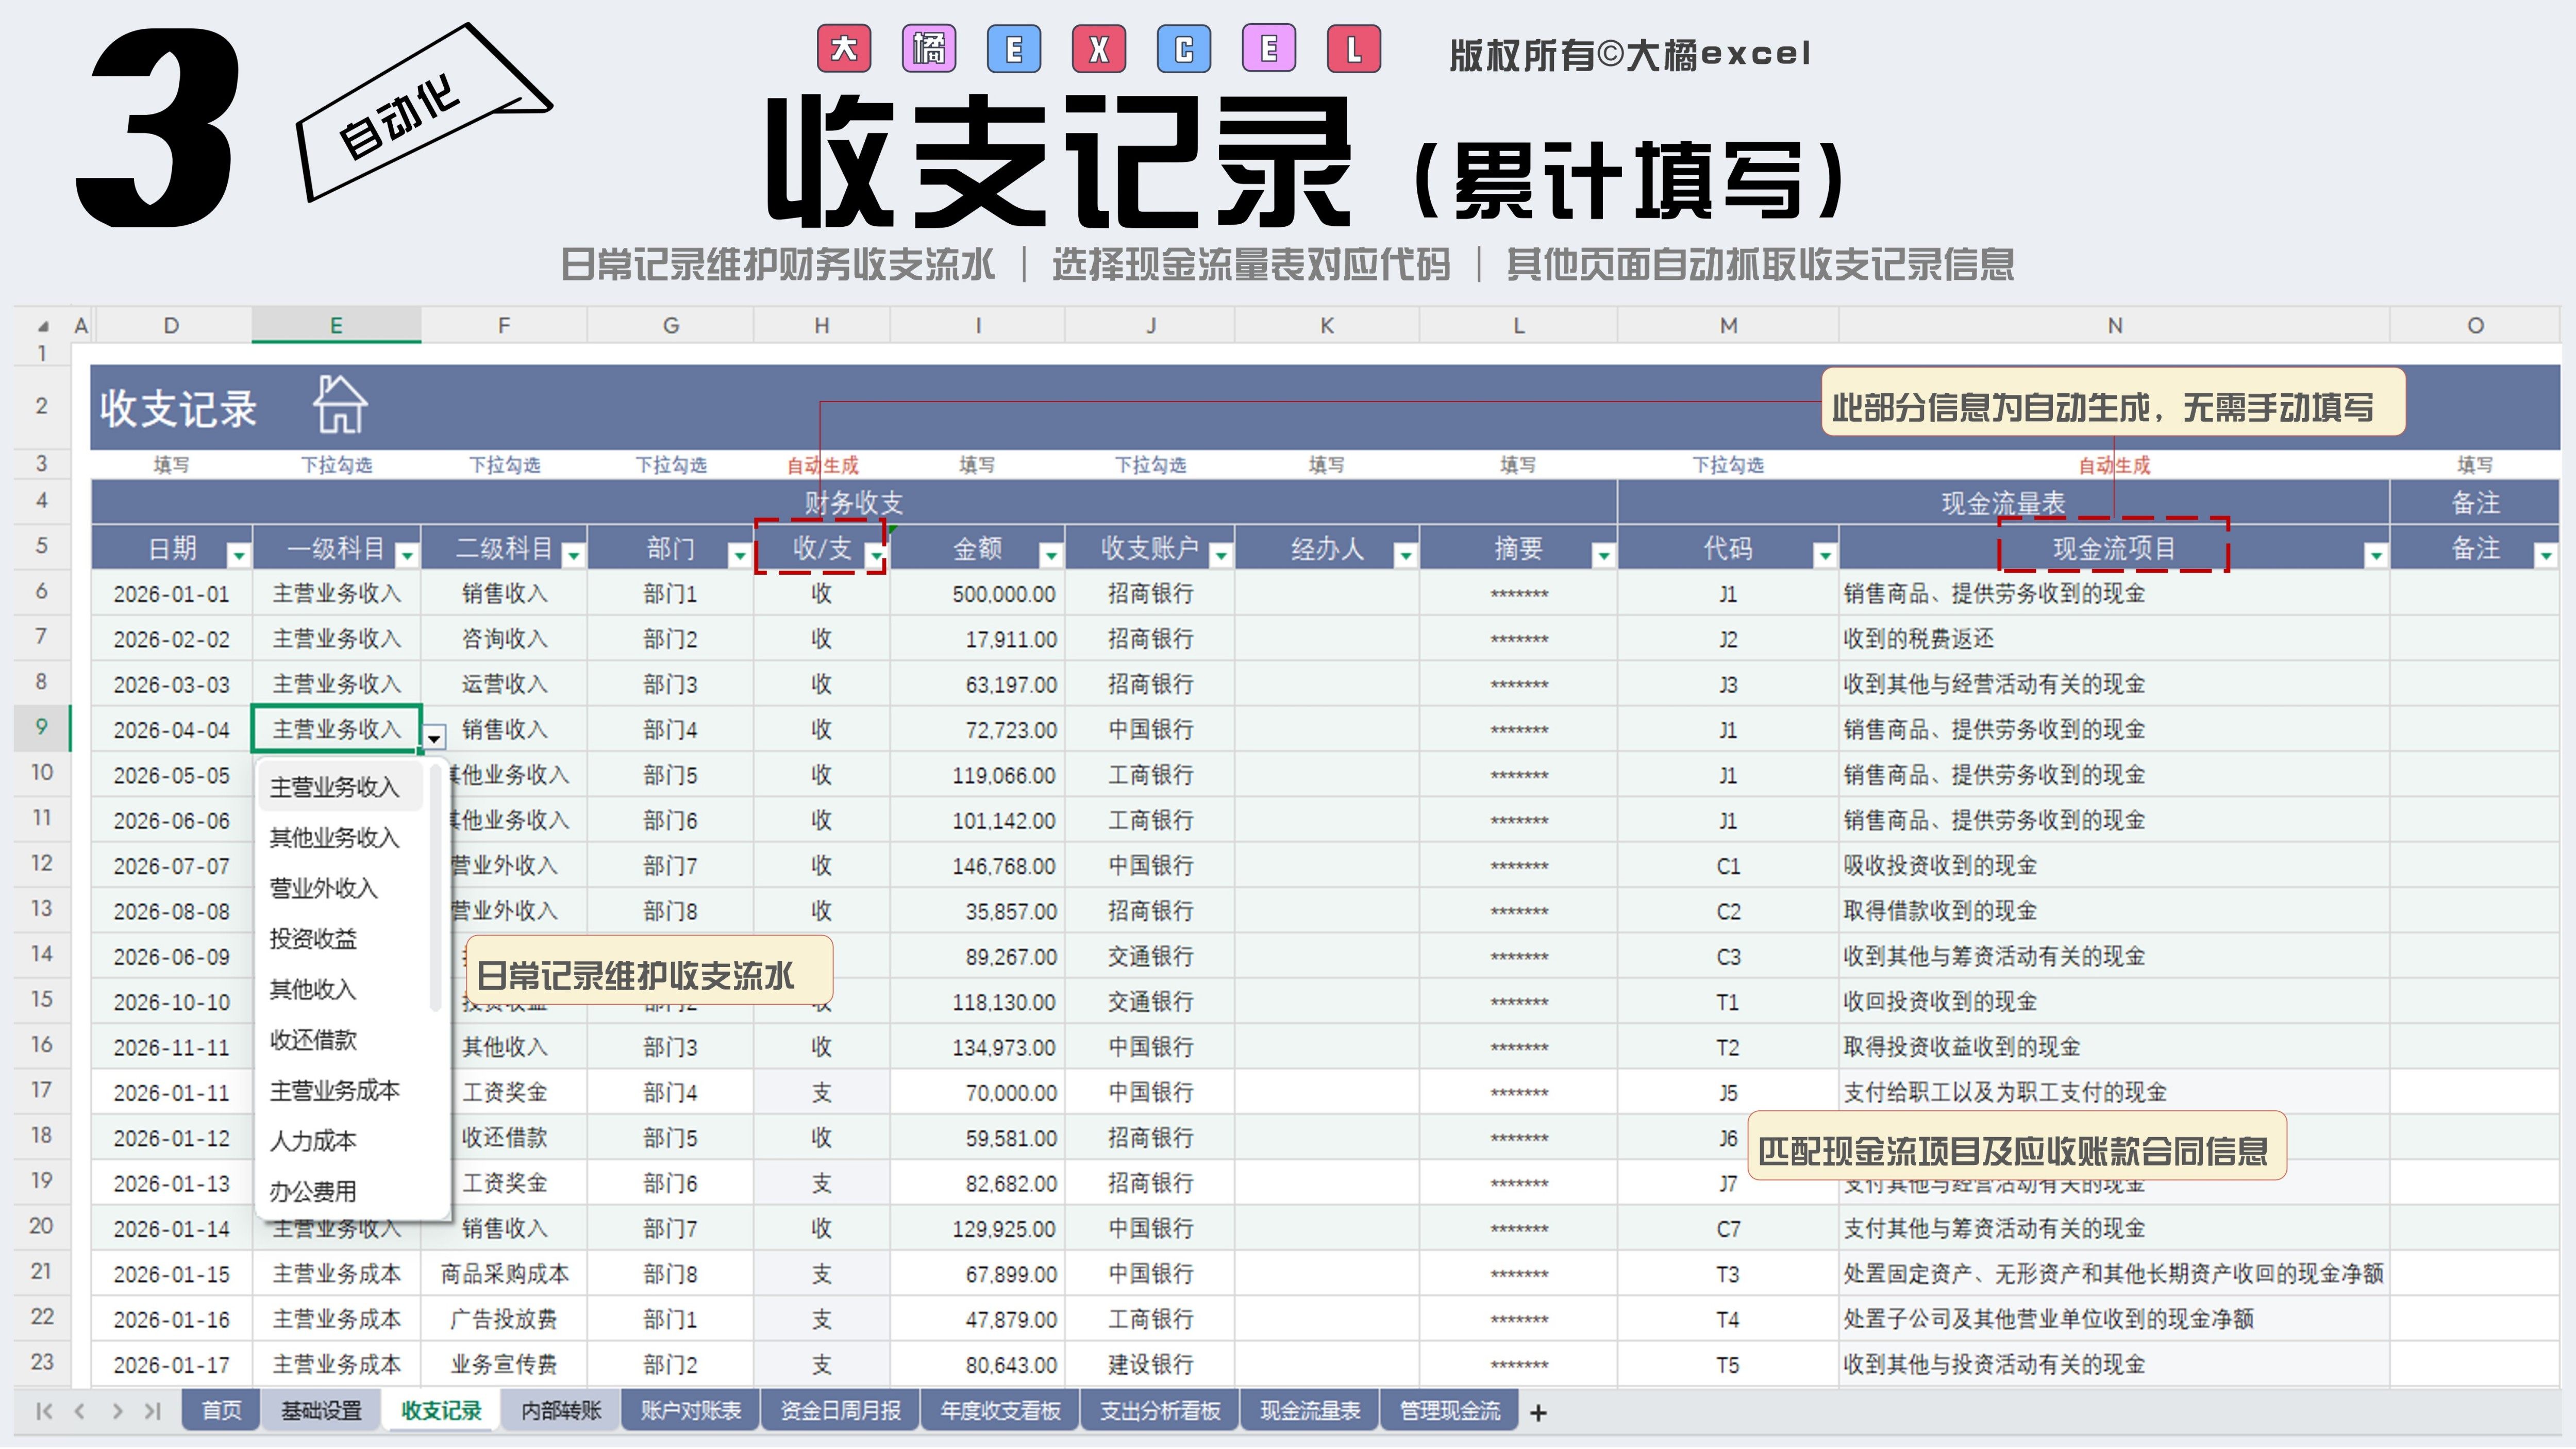Screen dimensions: 2576x1449
Task: Pick 投资收益 option in list
Action: pos(313,939)
